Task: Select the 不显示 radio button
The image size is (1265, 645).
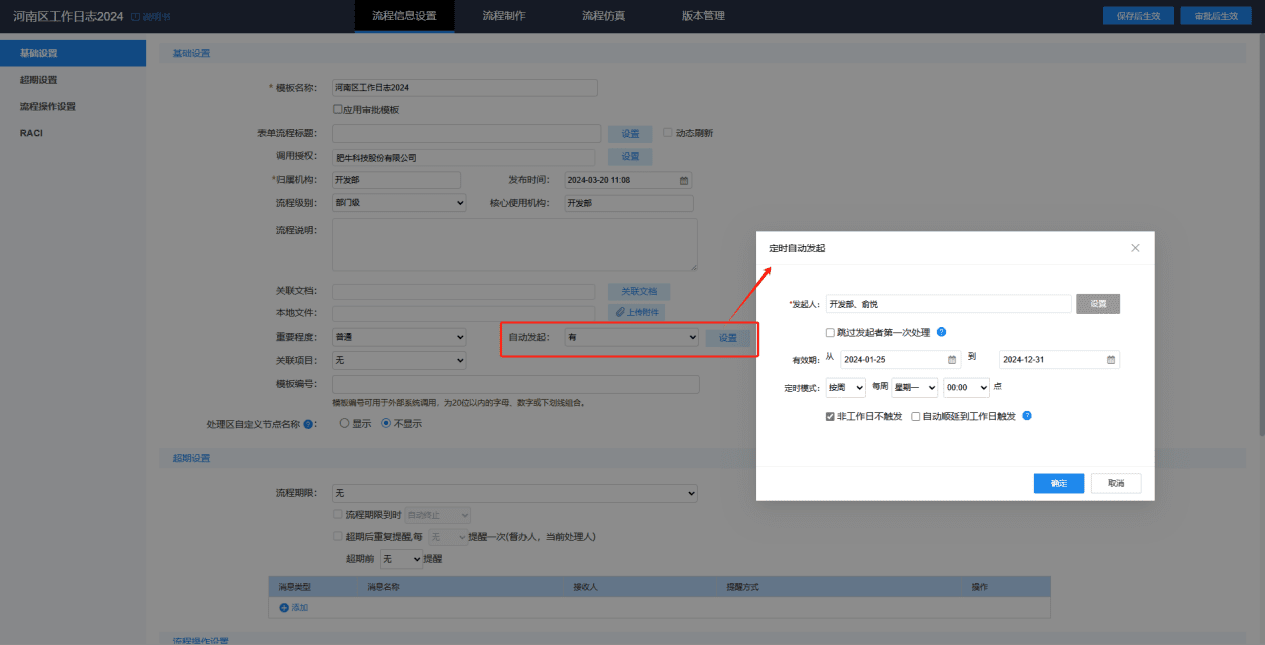Action: [386, 423]
